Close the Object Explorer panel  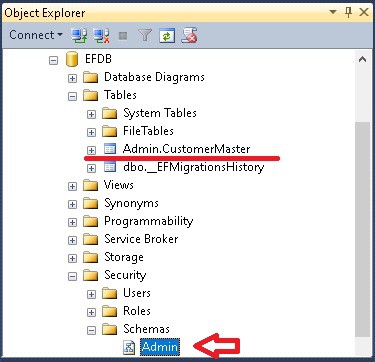click(x=364, y=13)
